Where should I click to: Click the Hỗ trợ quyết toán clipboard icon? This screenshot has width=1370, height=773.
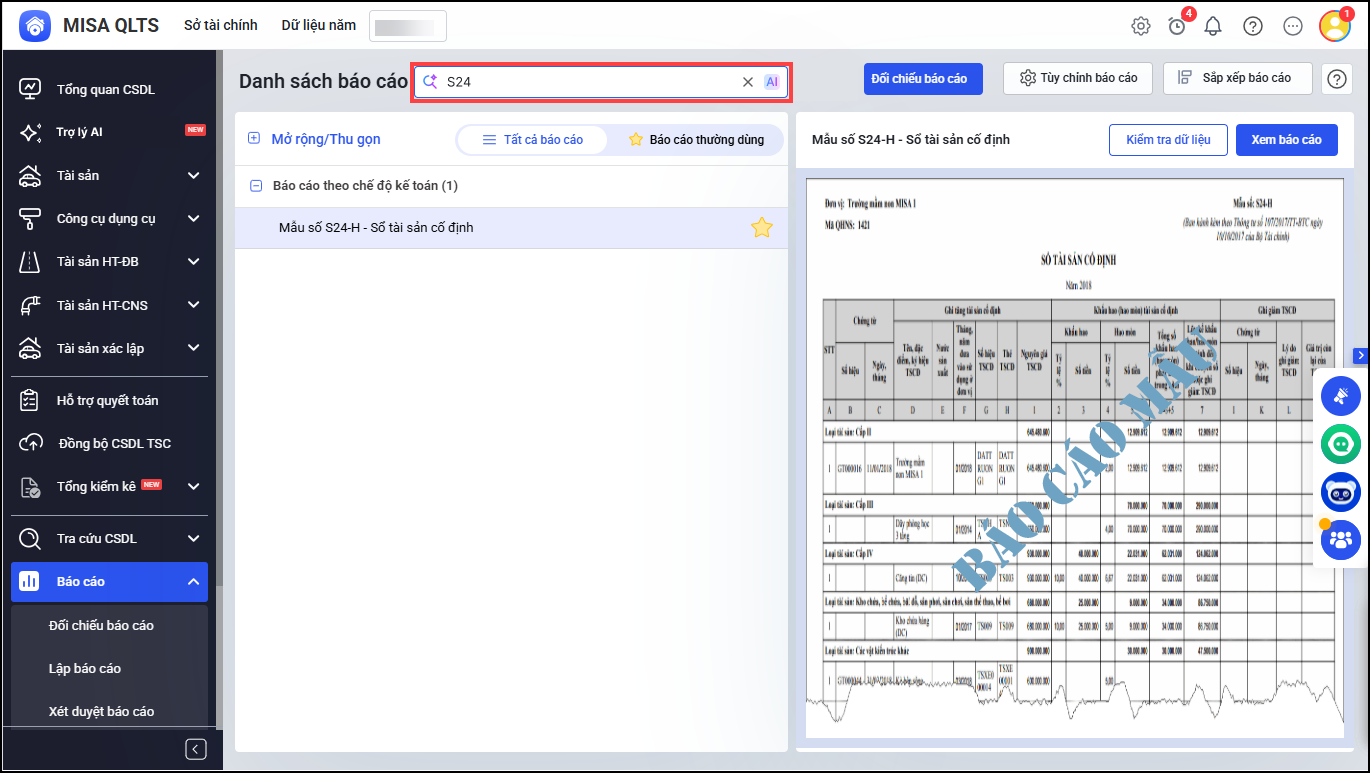tap(30, 400)
